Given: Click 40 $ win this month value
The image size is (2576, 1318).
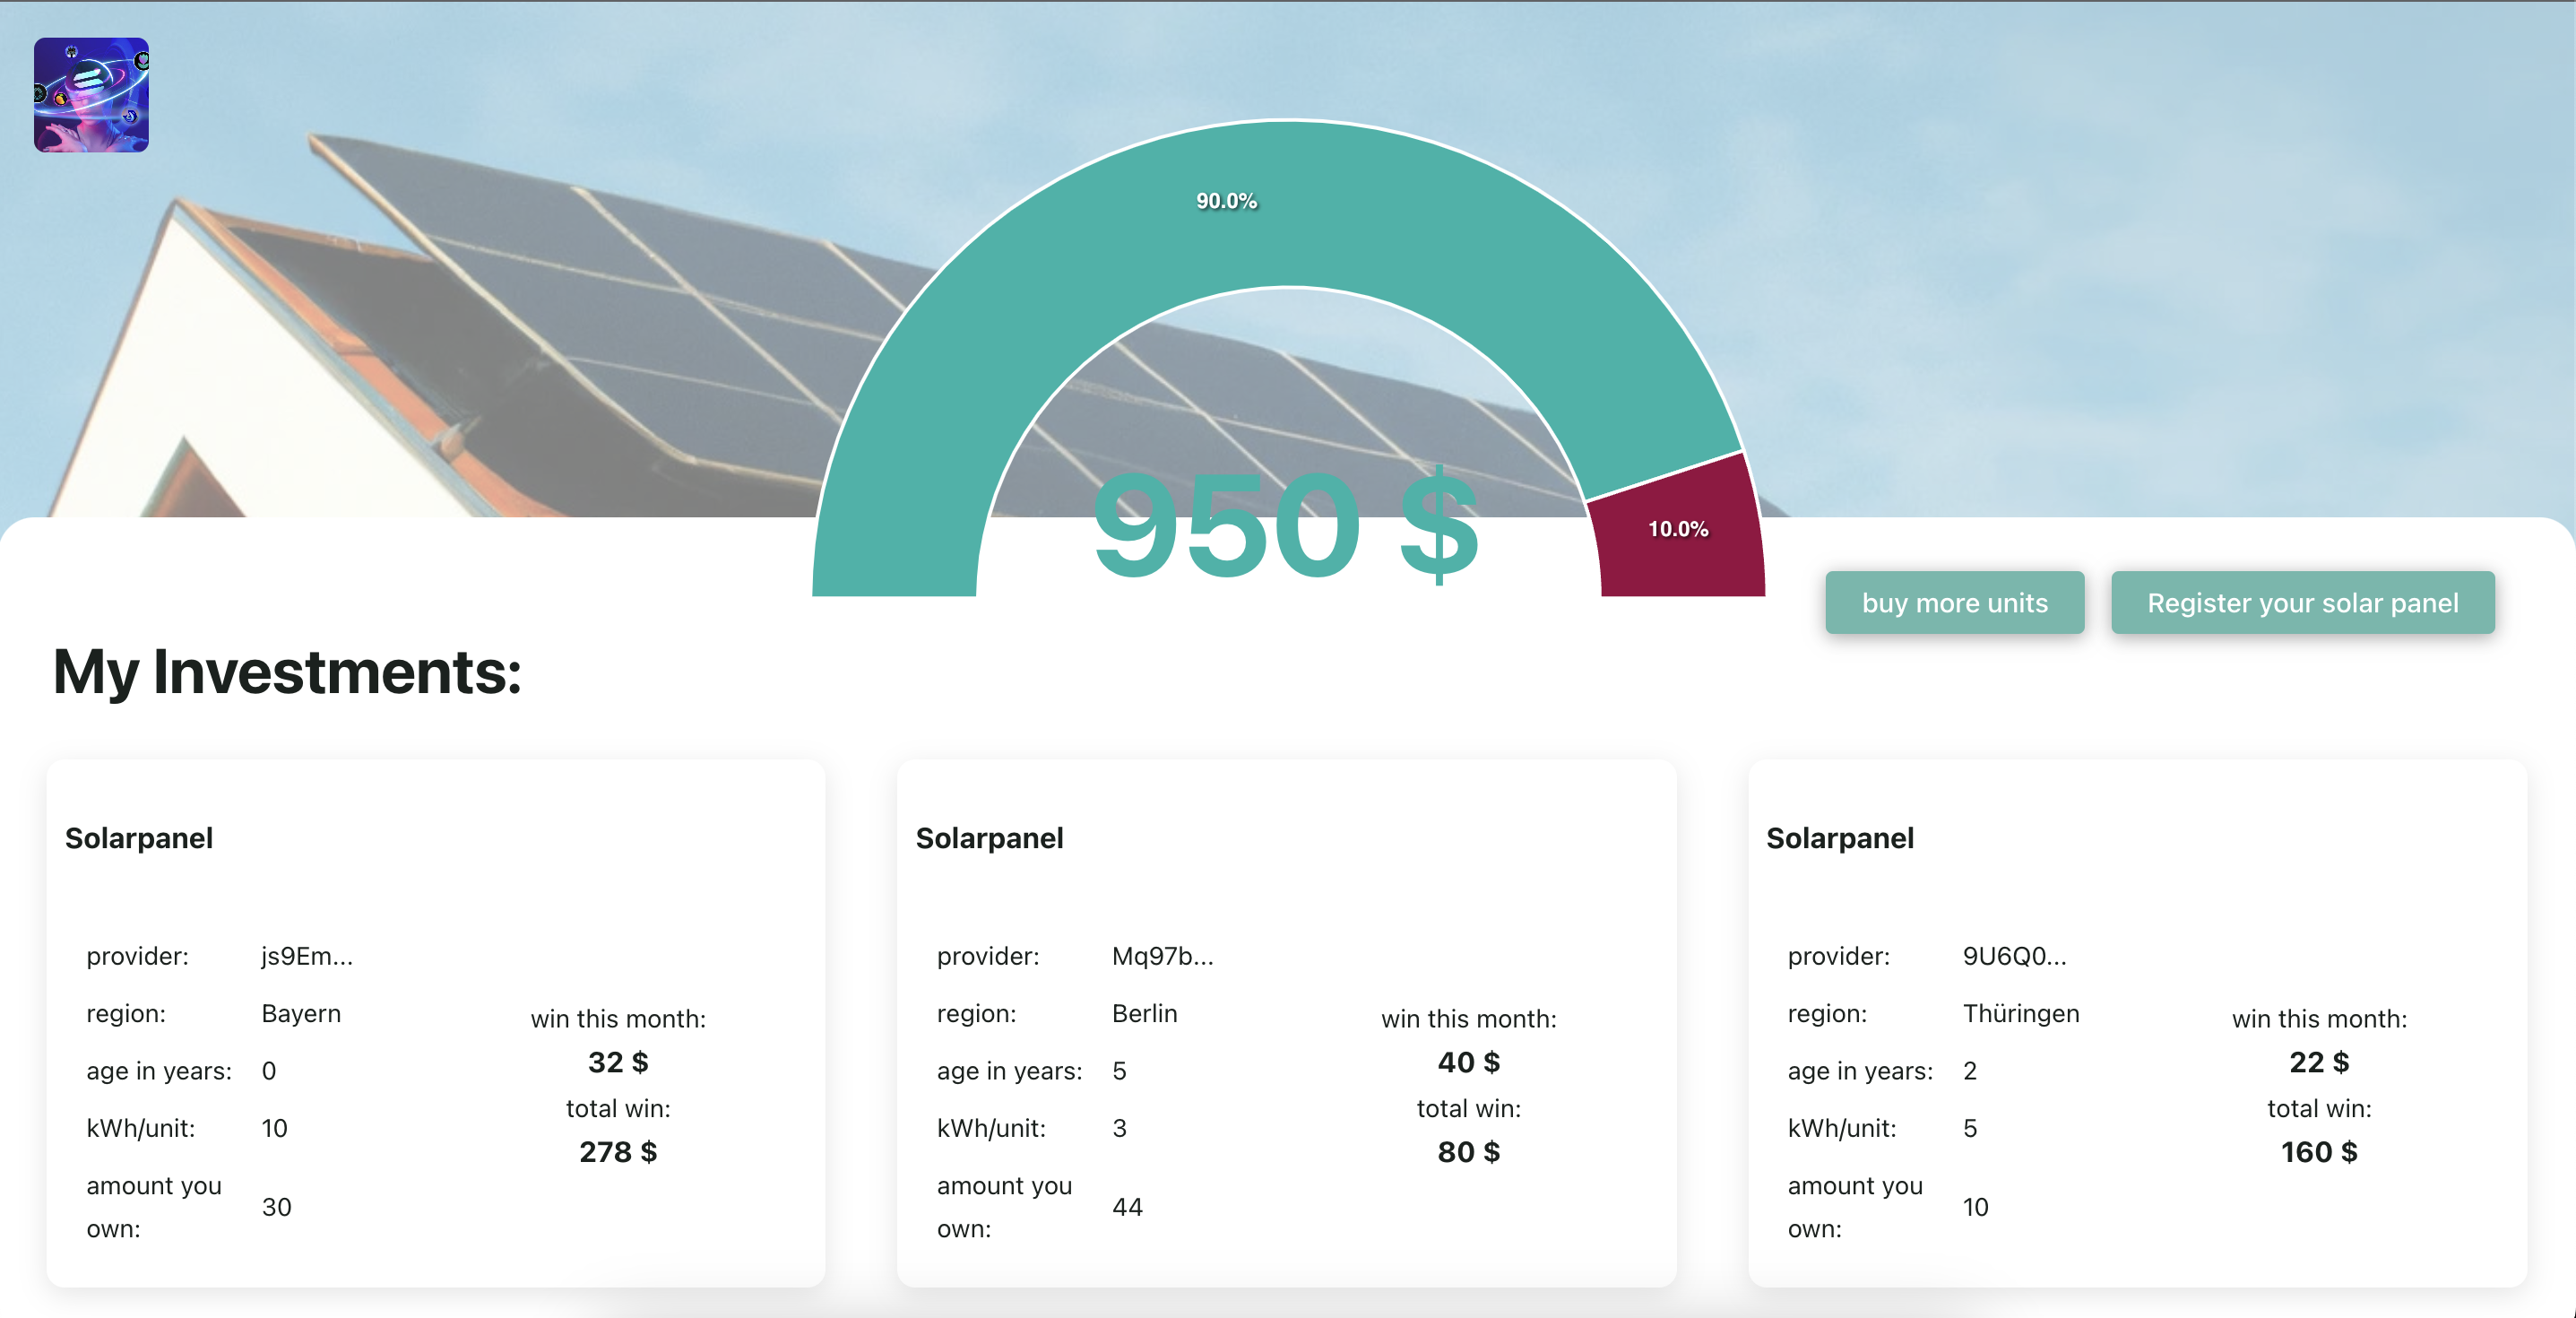Looking at the screenshot, I should pyautogui.click(x=1468, y=1062).
